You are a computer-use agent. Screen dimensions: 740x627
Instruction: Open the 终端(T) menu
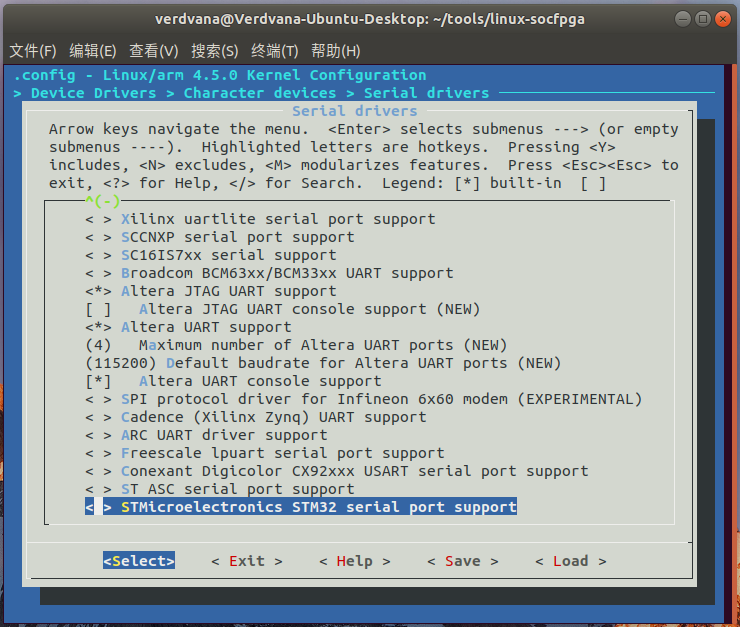point(275,50)
